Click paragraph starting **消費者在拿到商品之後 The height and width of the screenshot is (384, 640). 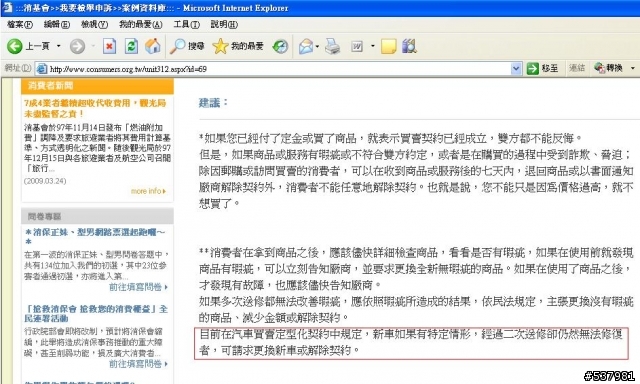pyautogui.click(x=416, y=269)
